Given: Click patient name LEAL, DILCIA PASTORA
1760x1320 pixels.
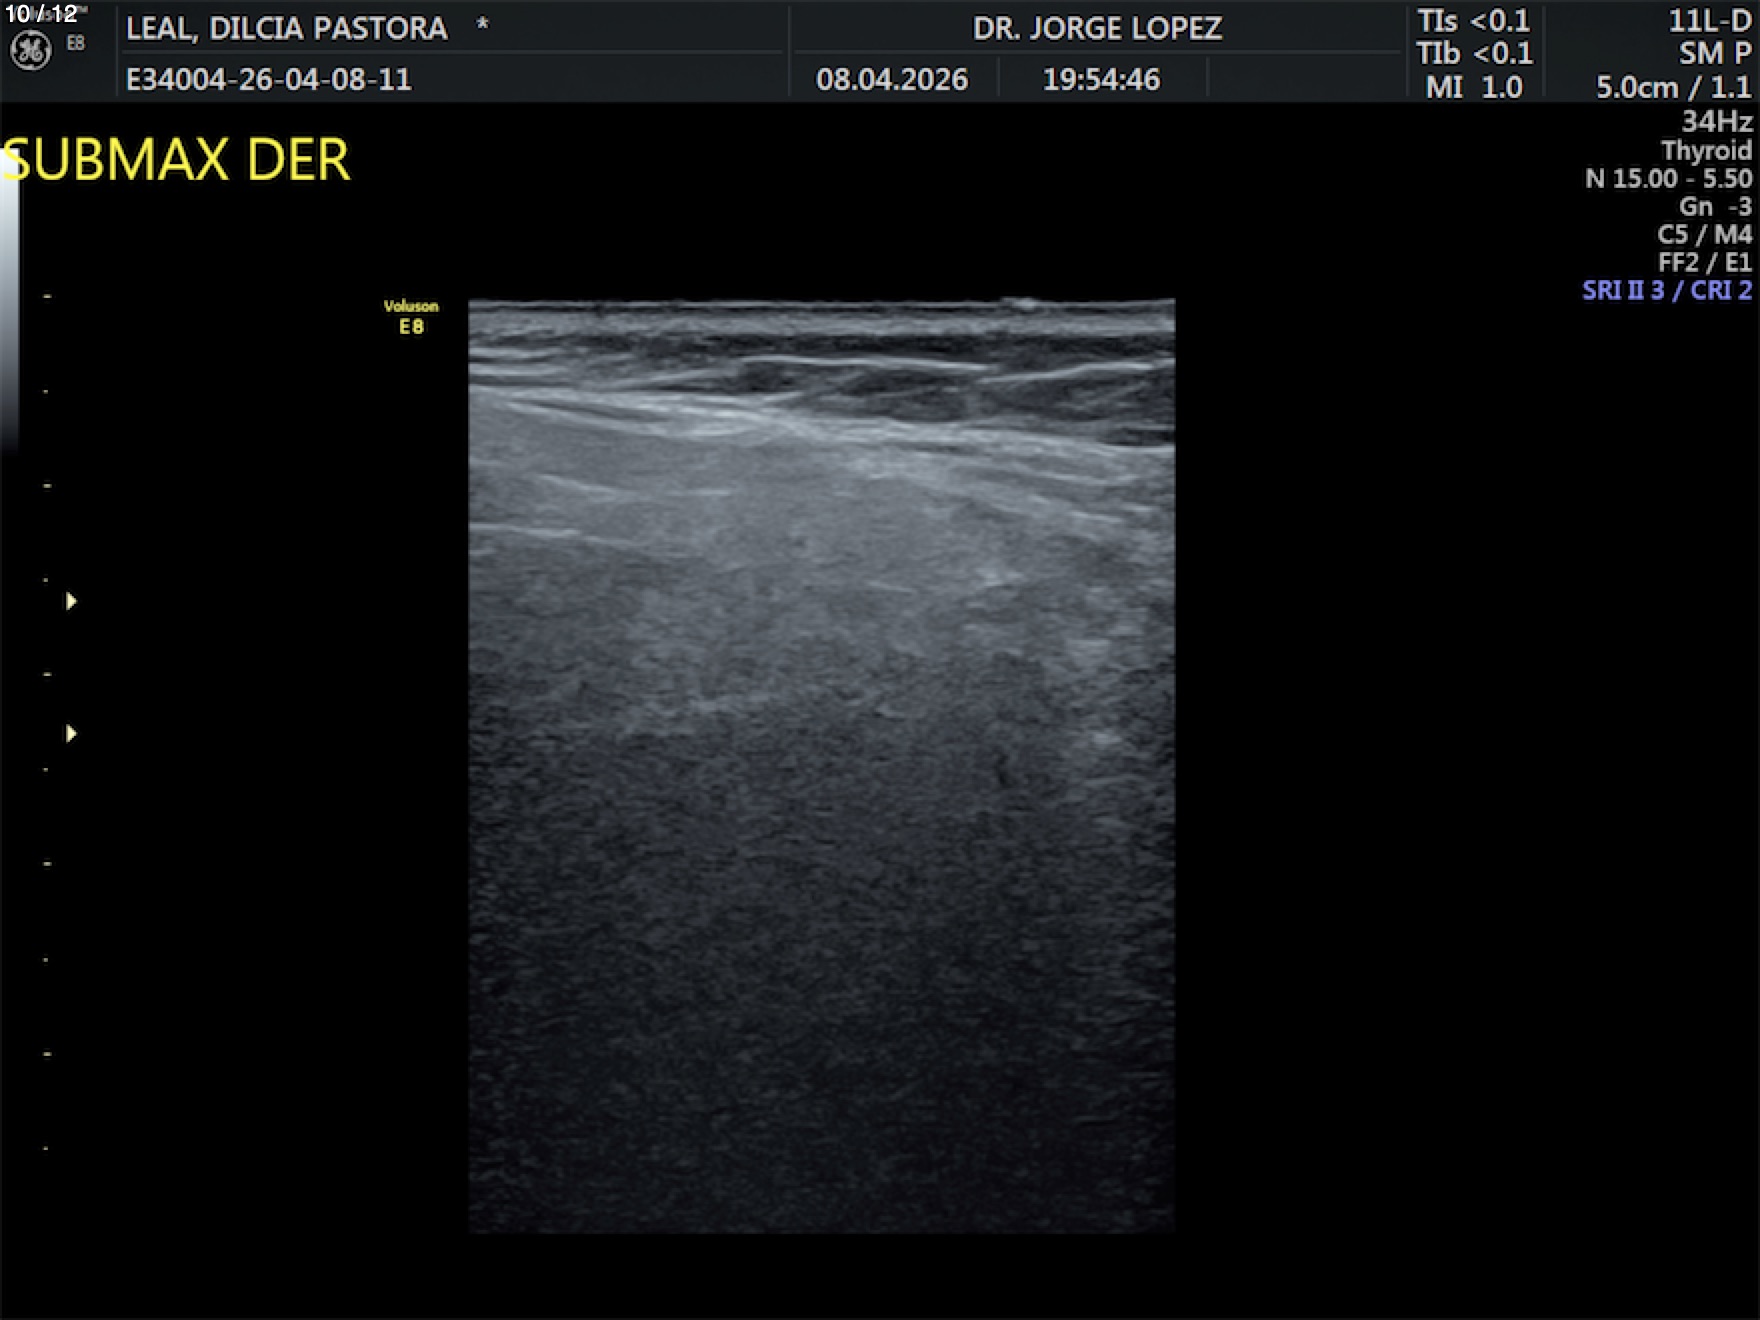Looking at the screenshot, I should click(286, 28).
